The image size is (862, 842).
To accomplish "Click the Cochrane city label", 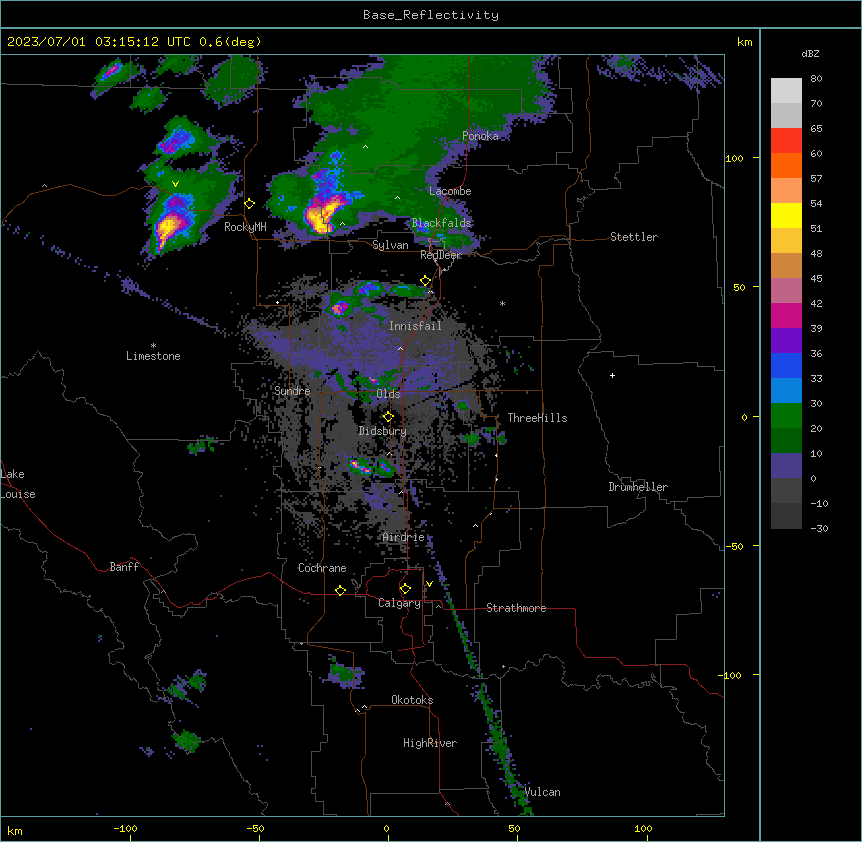I will pyautogui.click(x=322, y=568).
